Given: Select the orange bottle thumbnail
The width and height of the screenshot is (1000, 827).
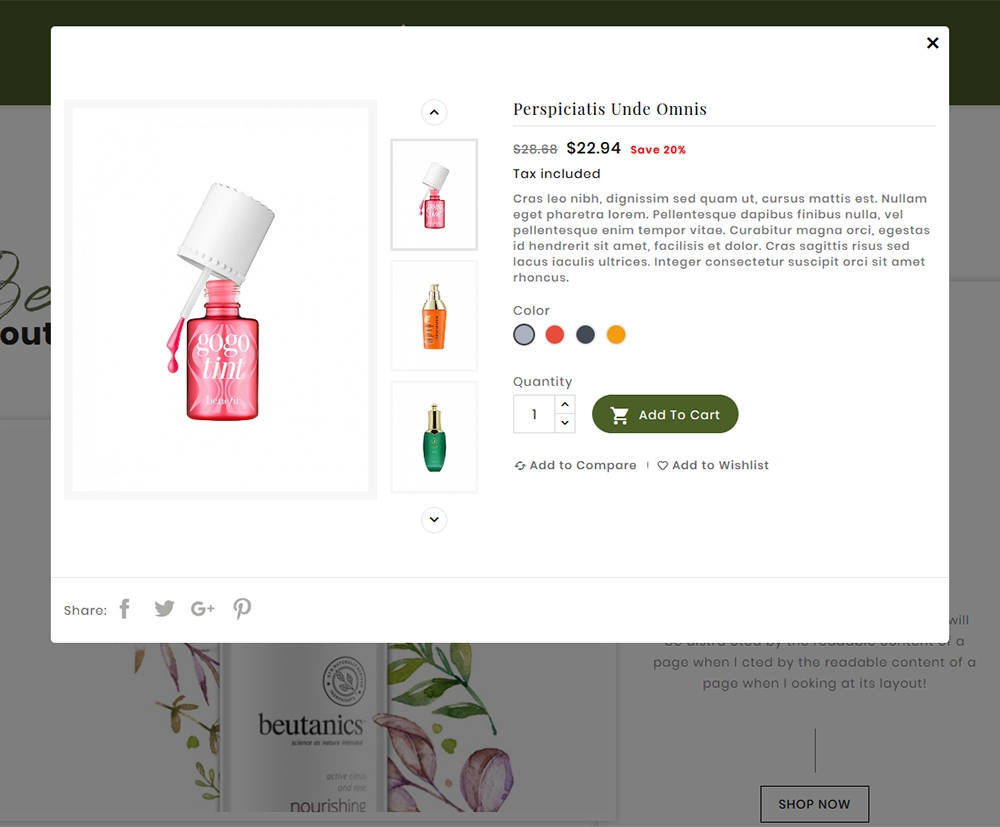Looking at the screenshot, I should point(434,316).
